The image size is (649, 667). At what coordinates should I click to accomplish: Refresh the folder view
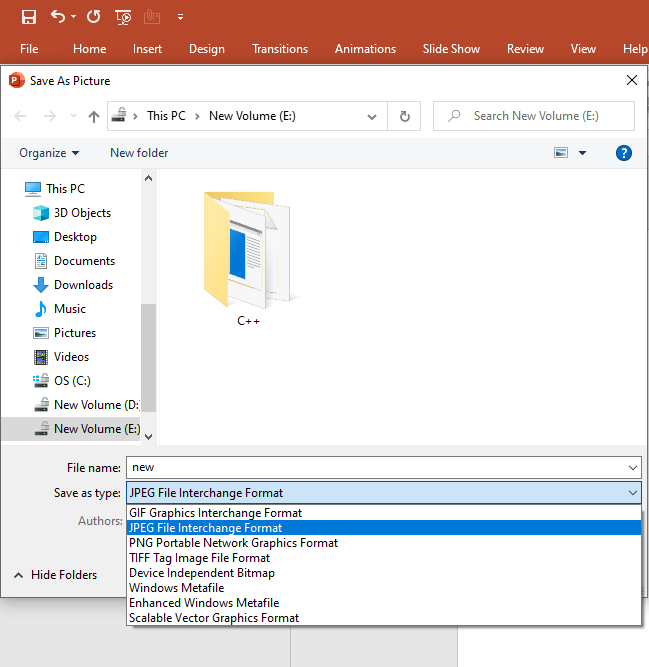[x=404, y=116]
